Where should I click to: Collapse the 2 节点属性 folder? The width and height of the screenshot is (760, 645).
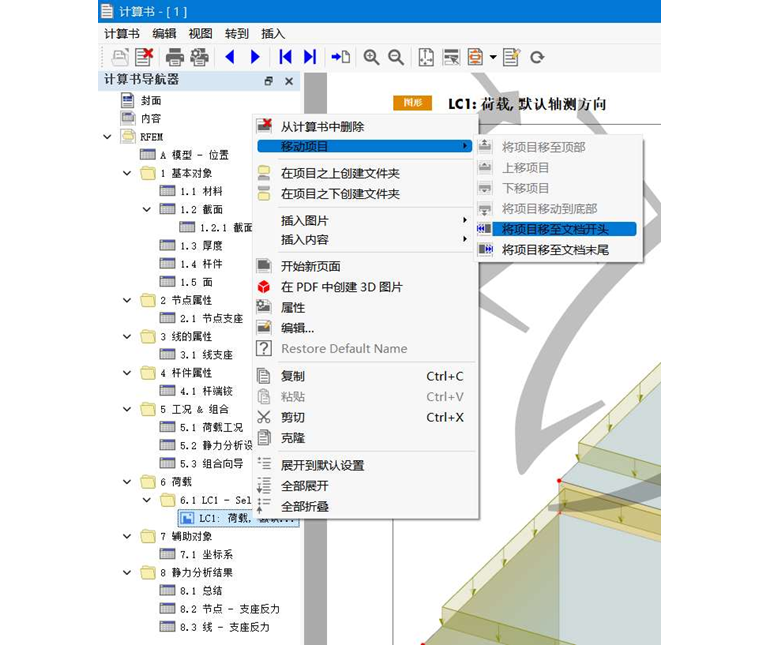[127, 300]
